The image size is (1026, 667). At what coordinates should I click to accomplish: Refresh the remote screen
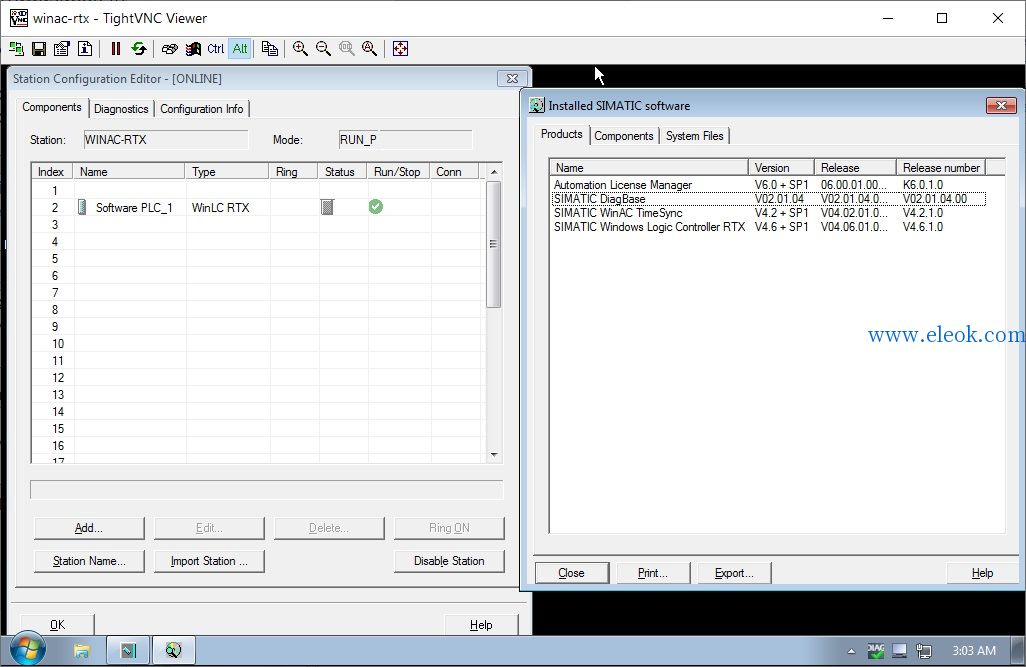[139, 48]
